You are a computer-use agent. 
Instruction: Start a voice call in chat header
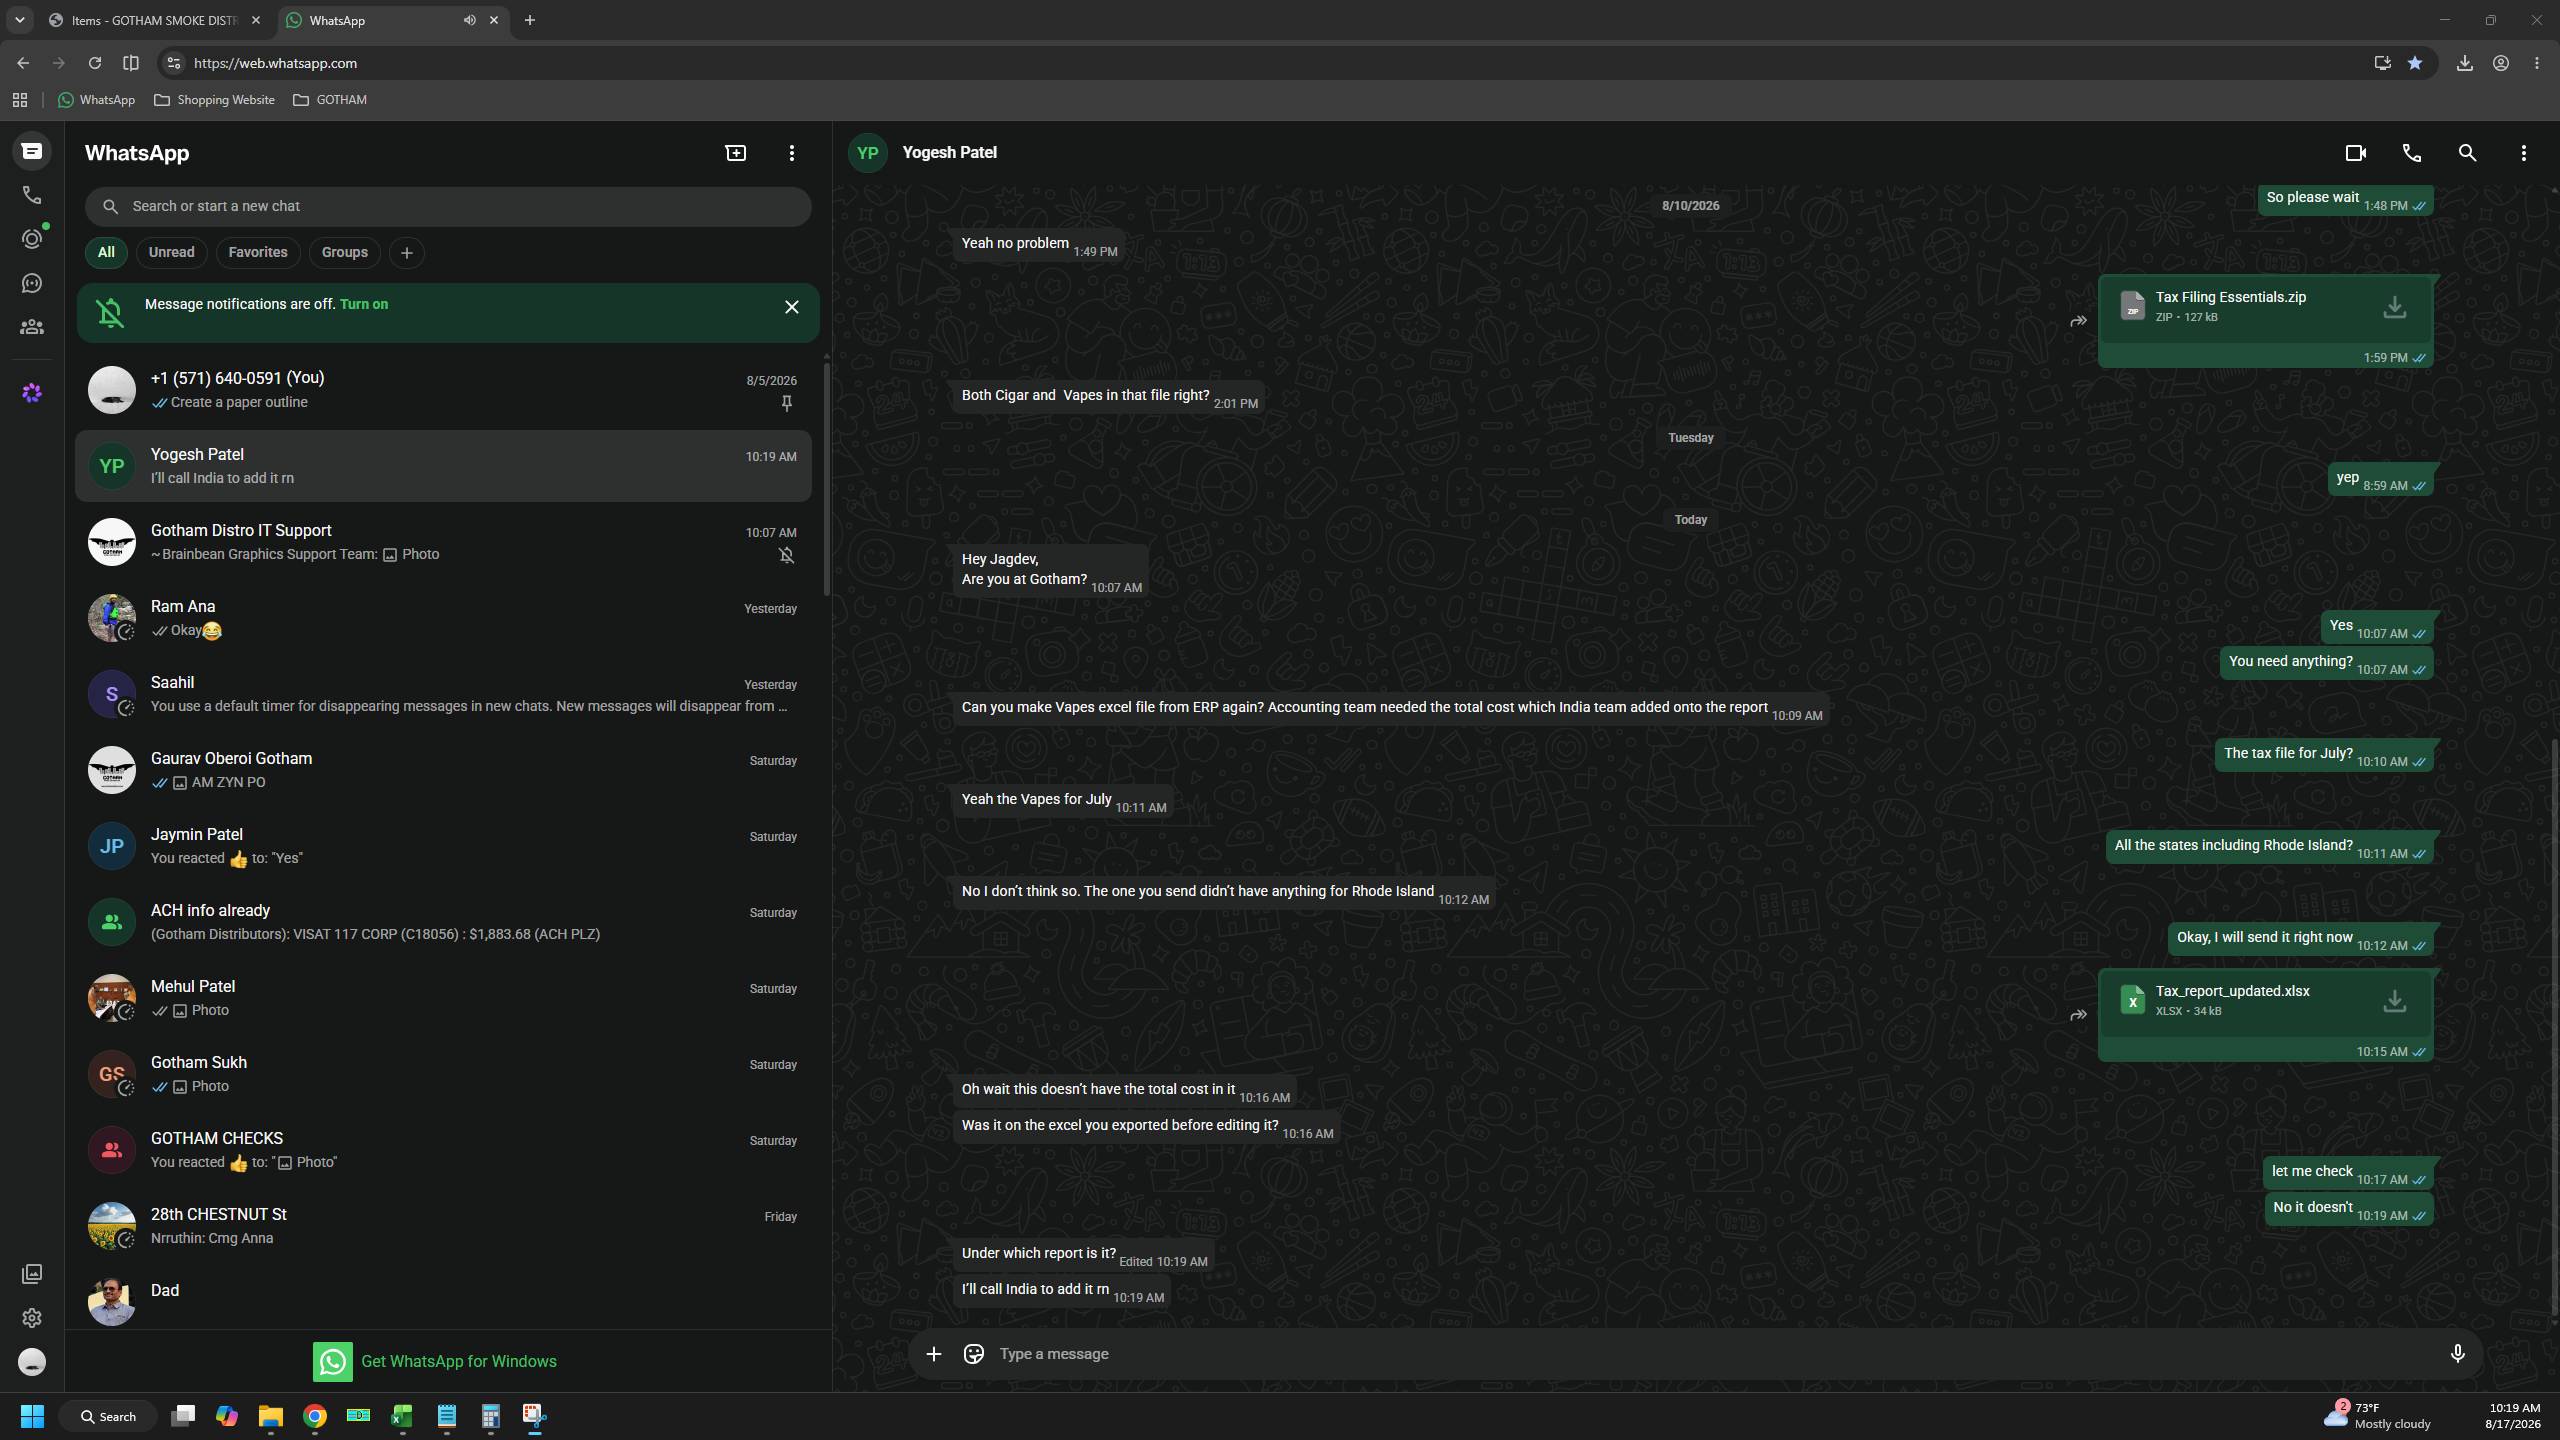2411,153
